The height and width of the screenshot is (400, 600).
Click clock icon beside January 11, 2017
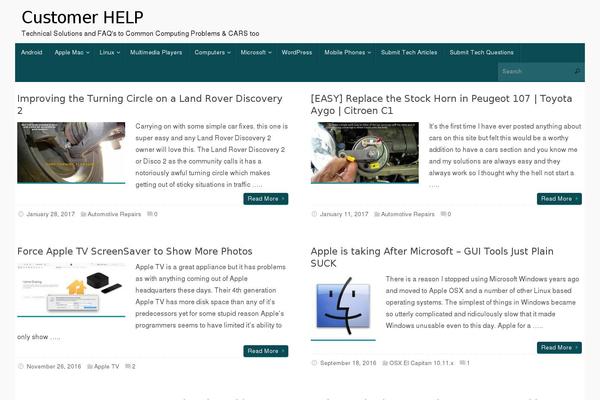click(314, 214)
